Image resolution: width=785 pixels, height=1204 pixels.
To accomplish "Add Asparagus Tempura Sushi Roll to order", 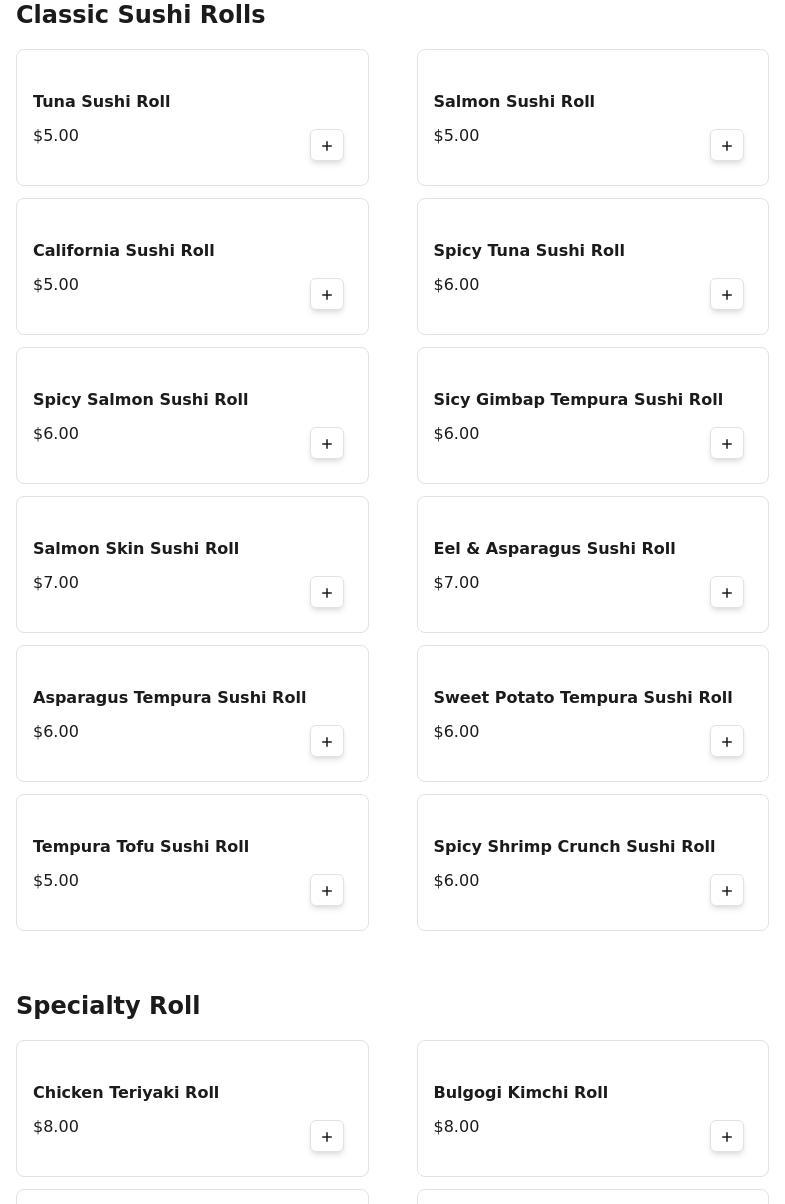I will click(327, 742).
